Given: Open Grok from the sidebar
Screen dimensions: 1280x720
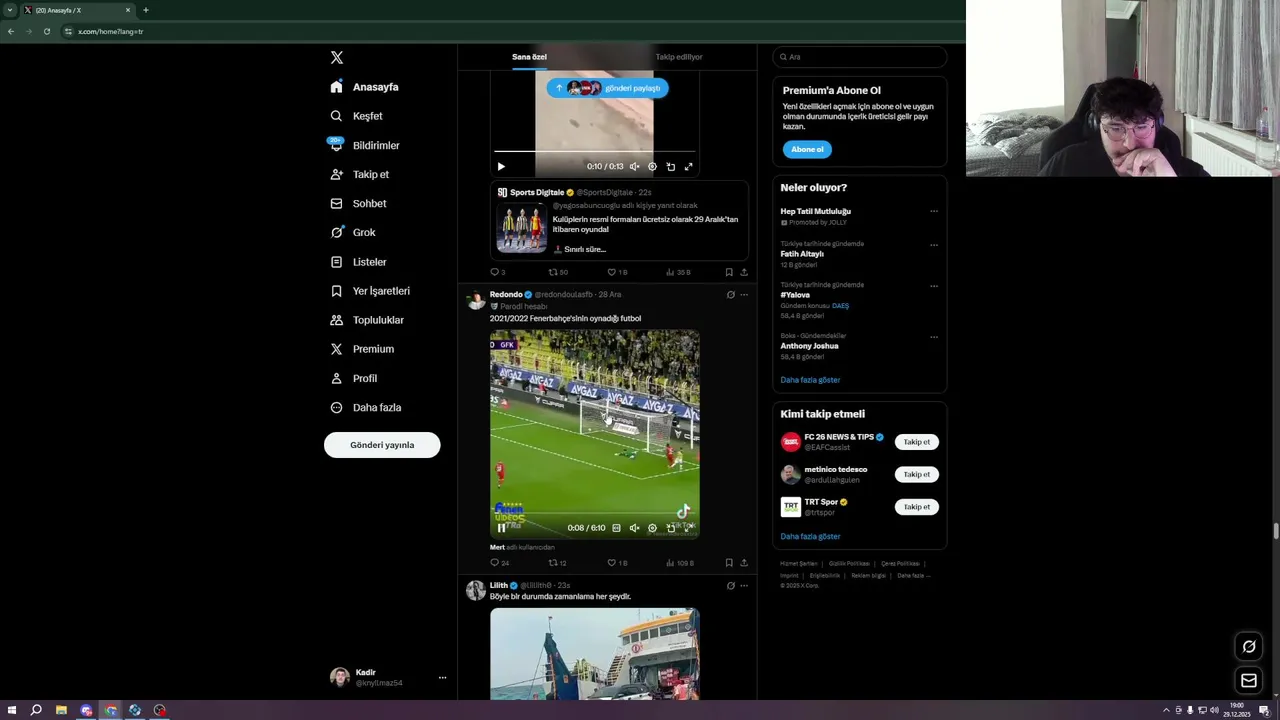Looking at the screenshot, I should click(x=352, y=232).
